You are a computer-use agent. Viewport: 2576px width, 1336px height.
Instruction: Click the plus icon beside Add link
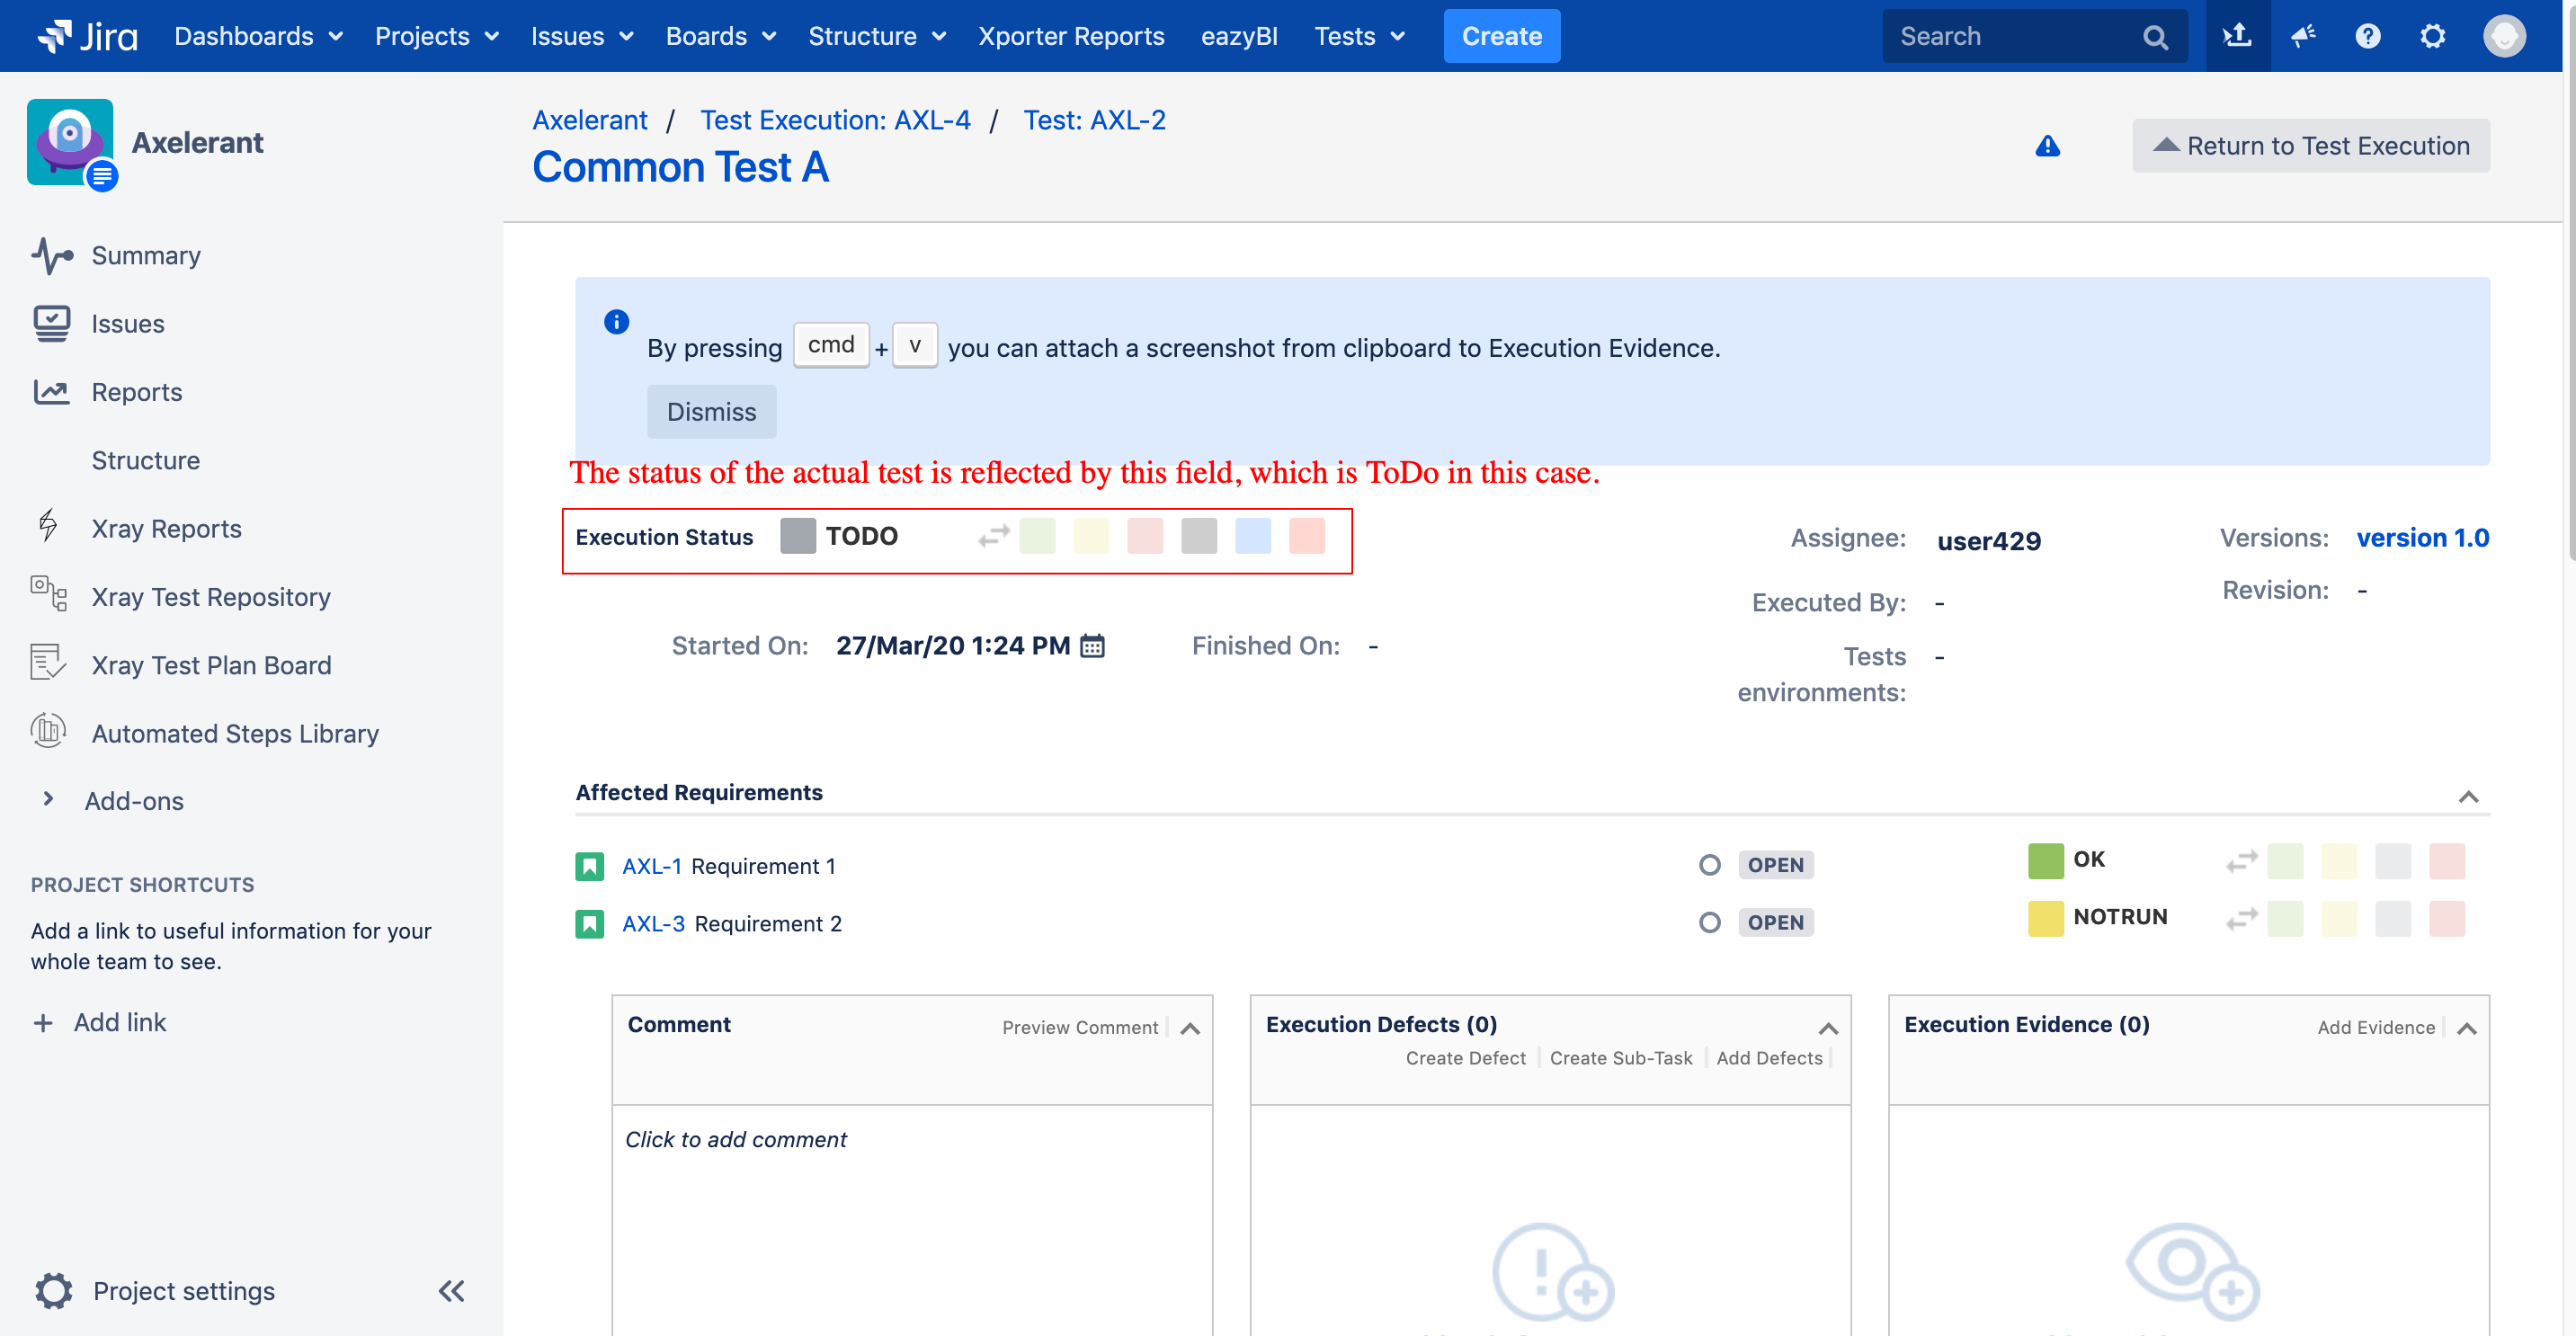pyautogui.click(x=43, y=1022)
